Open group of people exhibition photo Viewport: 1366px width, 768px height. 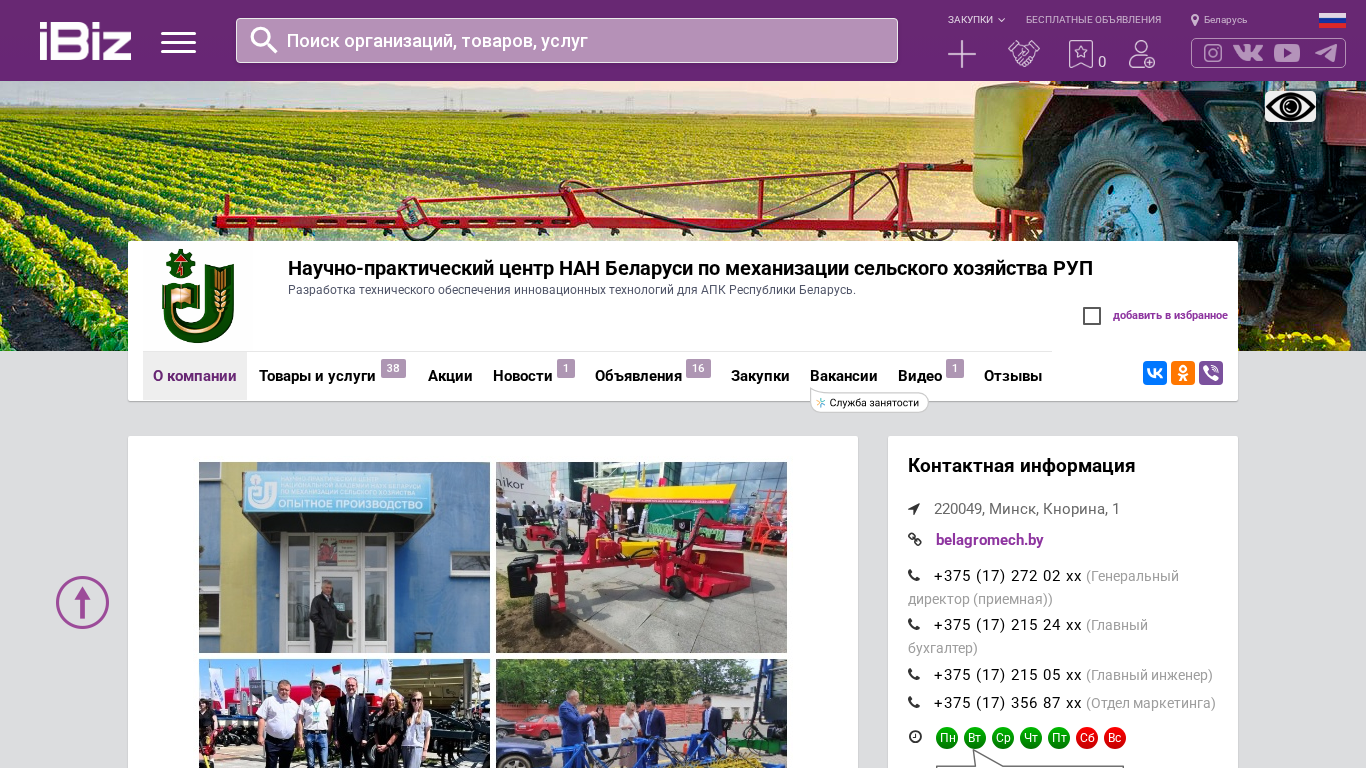[x=344, y=713]
